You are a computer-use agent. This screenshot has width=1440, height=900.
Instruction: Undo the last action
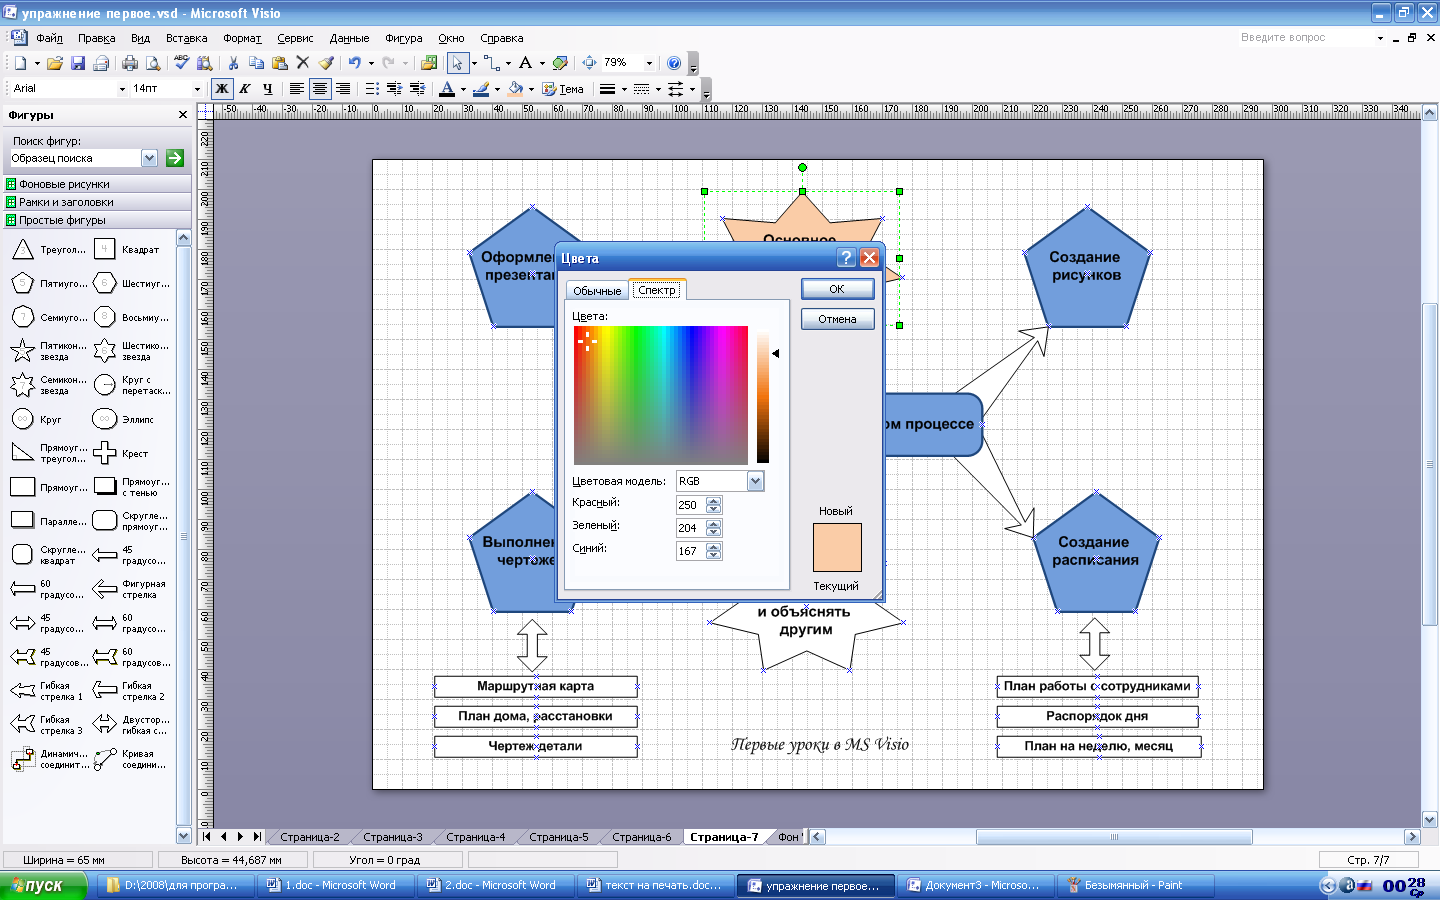click(354, 63)
